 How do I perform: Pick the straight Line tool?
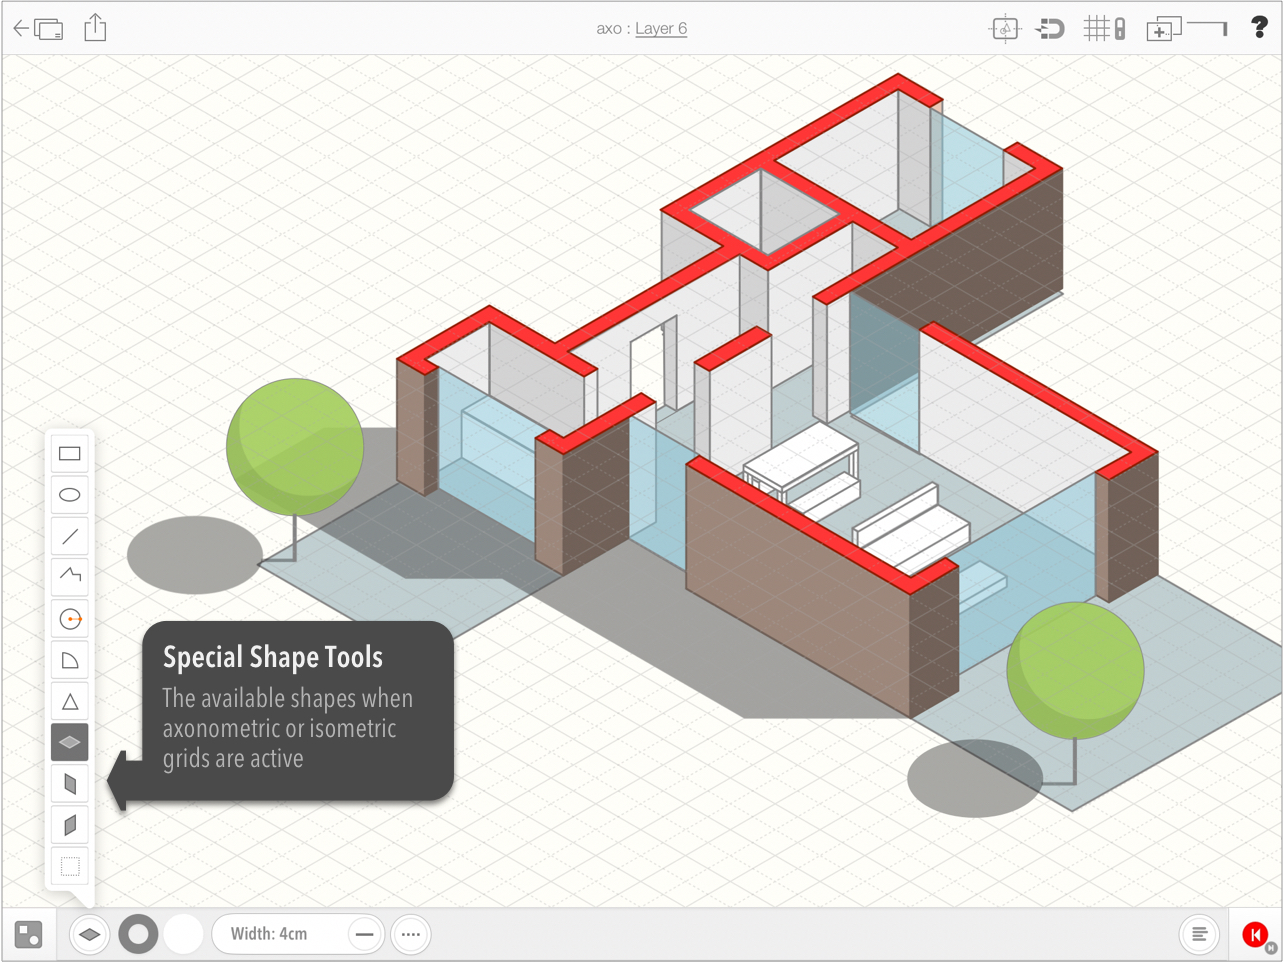[70, 537]
